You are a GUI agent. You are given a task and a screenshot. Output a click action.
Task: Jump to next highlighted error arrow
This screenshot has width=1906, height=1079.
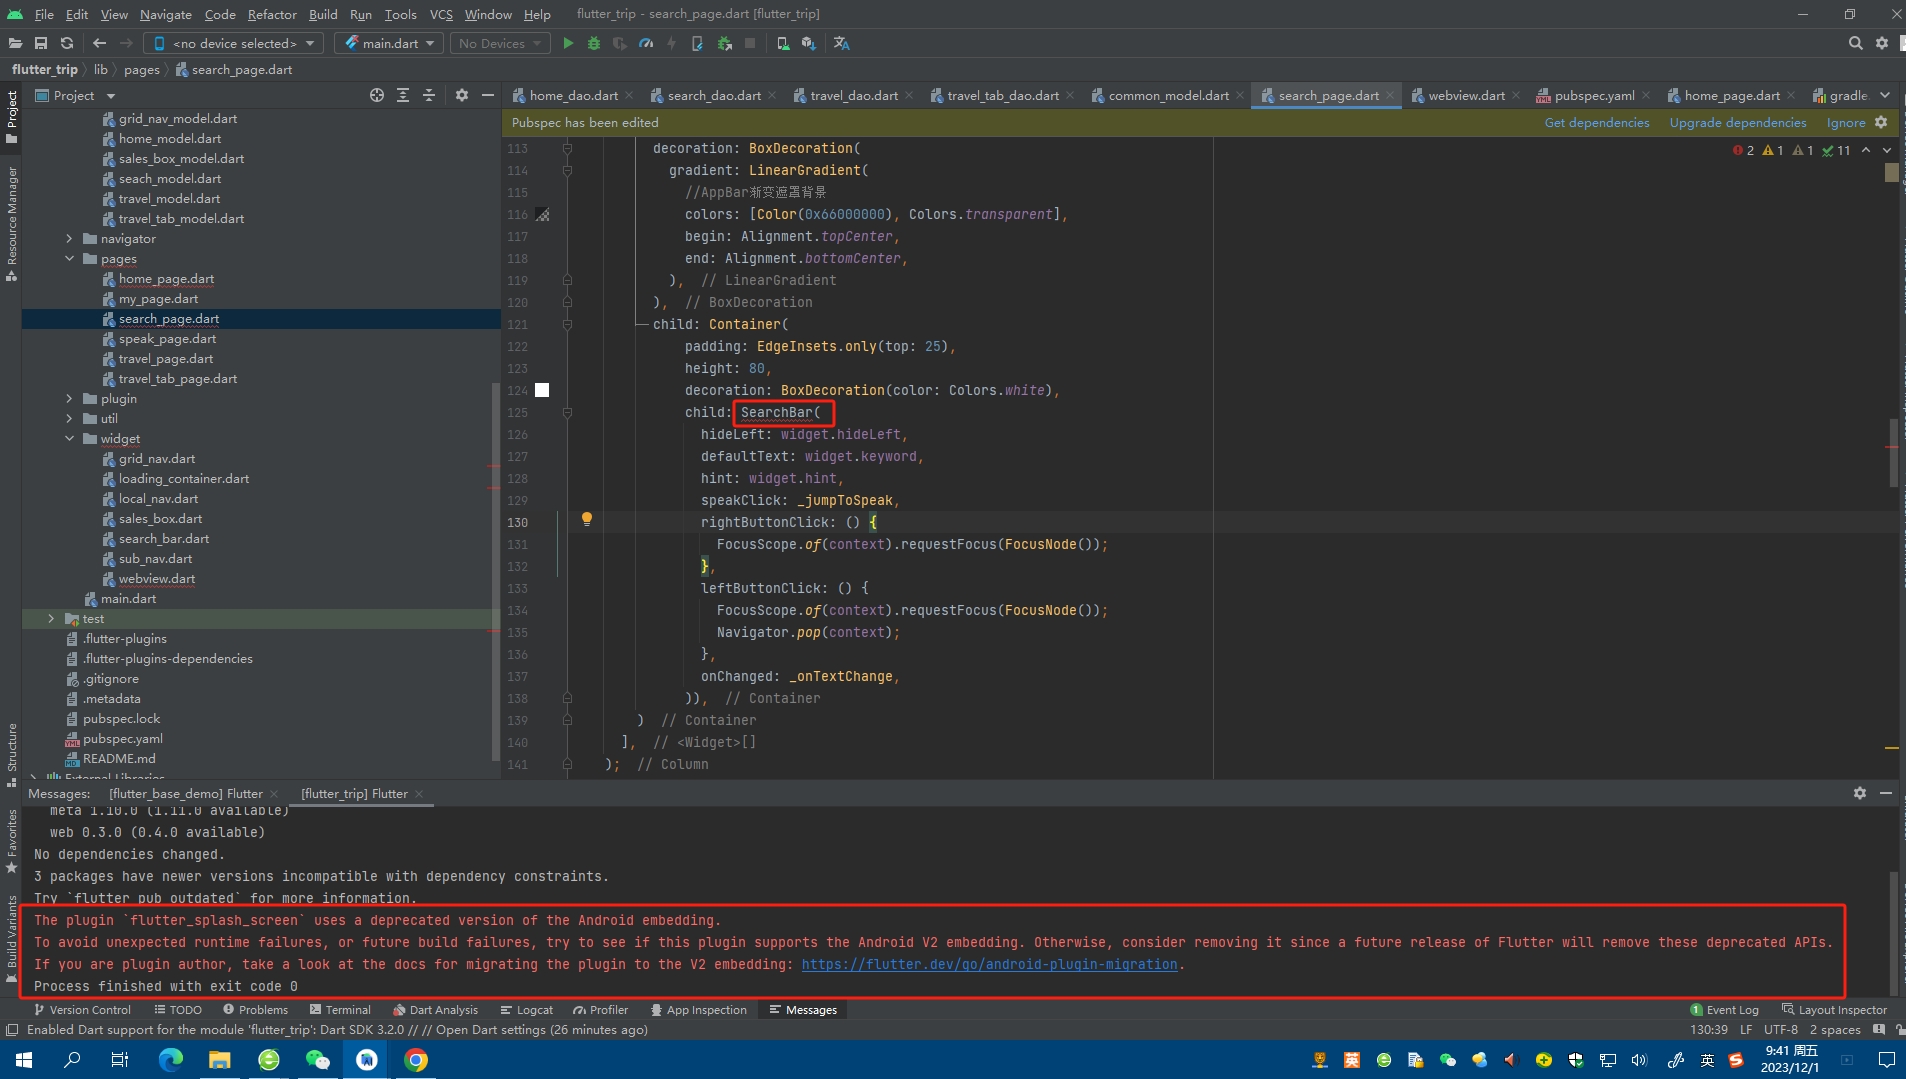click(1887, 150)
